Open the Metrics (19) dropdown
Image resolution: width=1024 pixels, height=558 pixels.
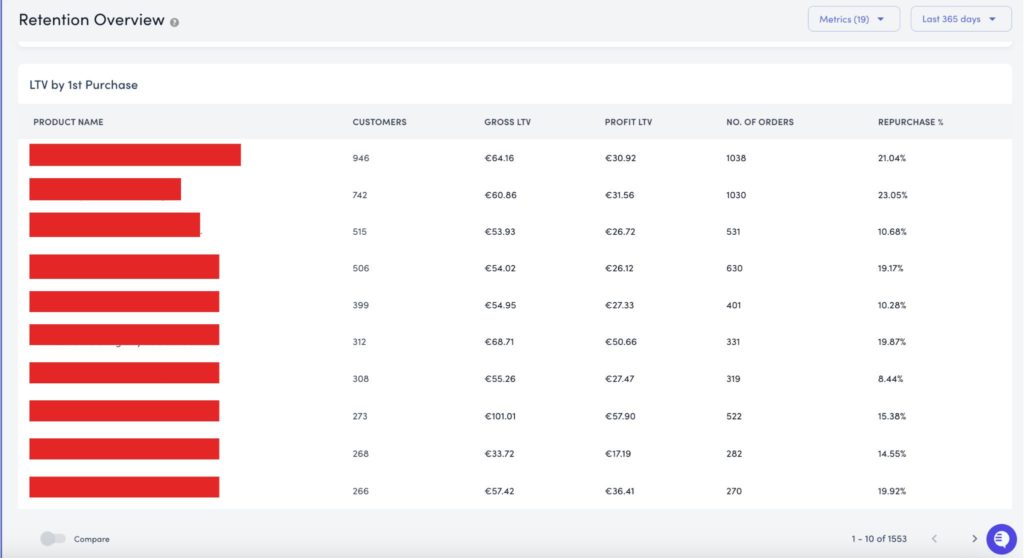(x=854, y=19)
